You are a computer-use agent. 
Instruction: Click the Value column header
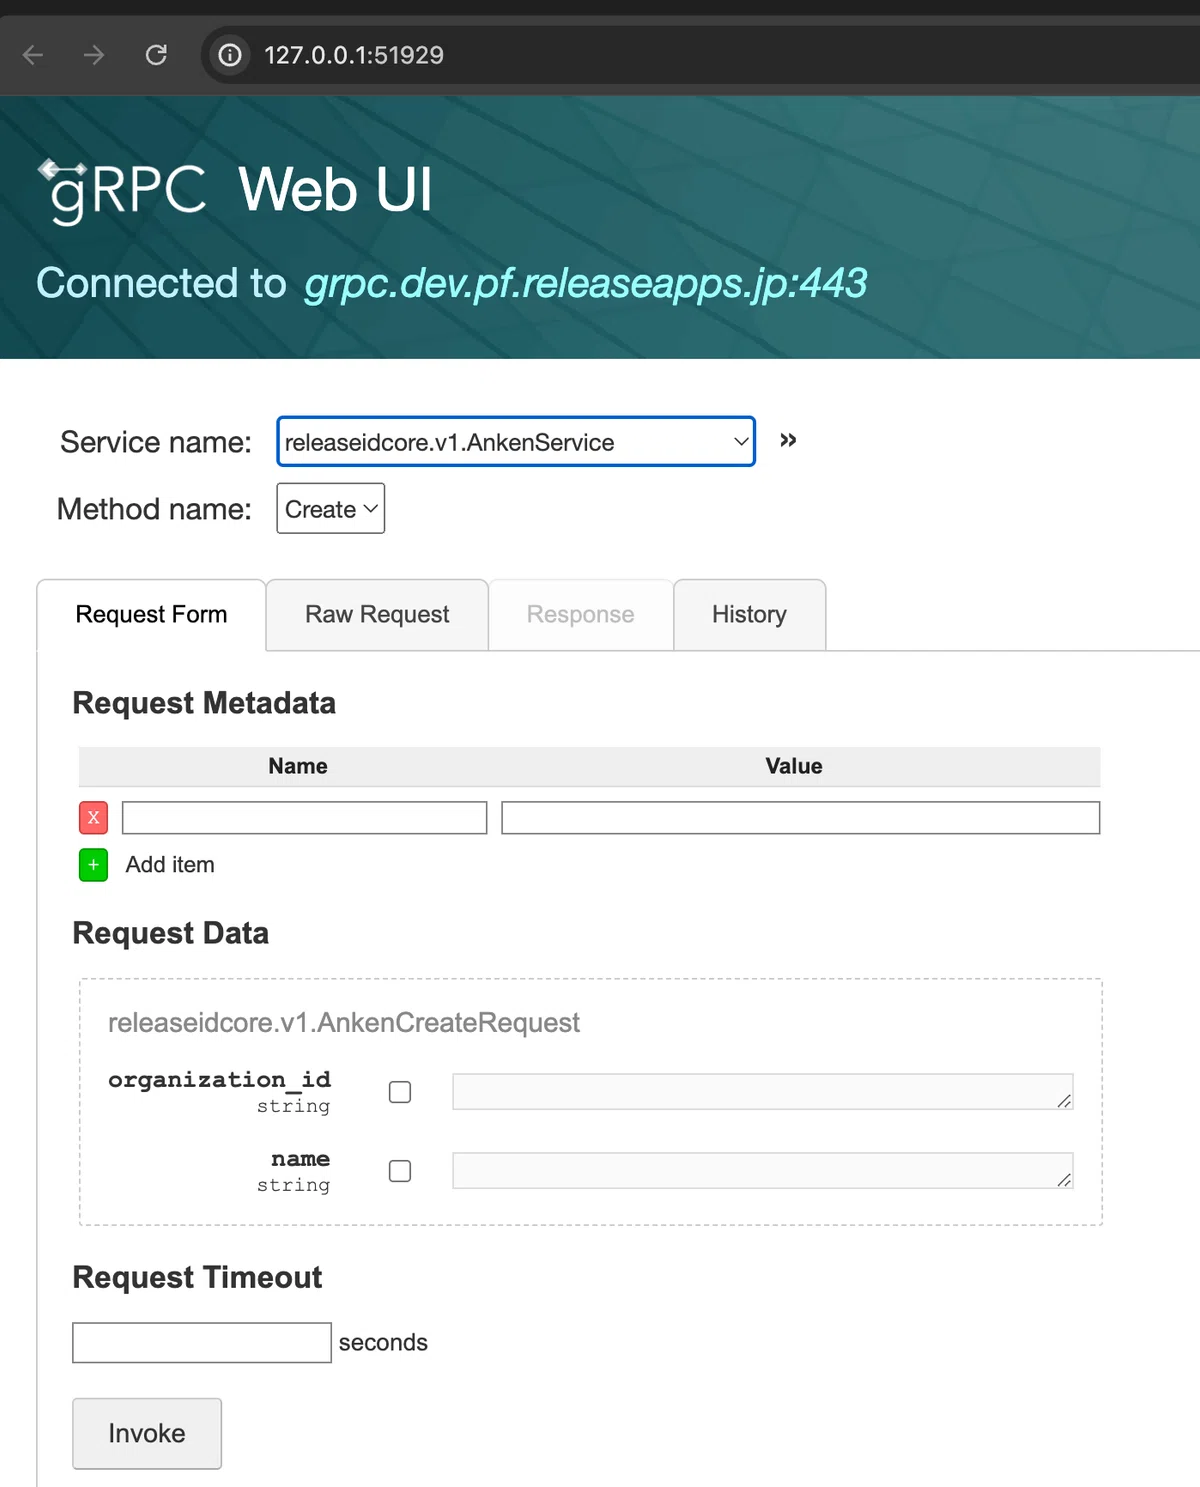point(794,766)
